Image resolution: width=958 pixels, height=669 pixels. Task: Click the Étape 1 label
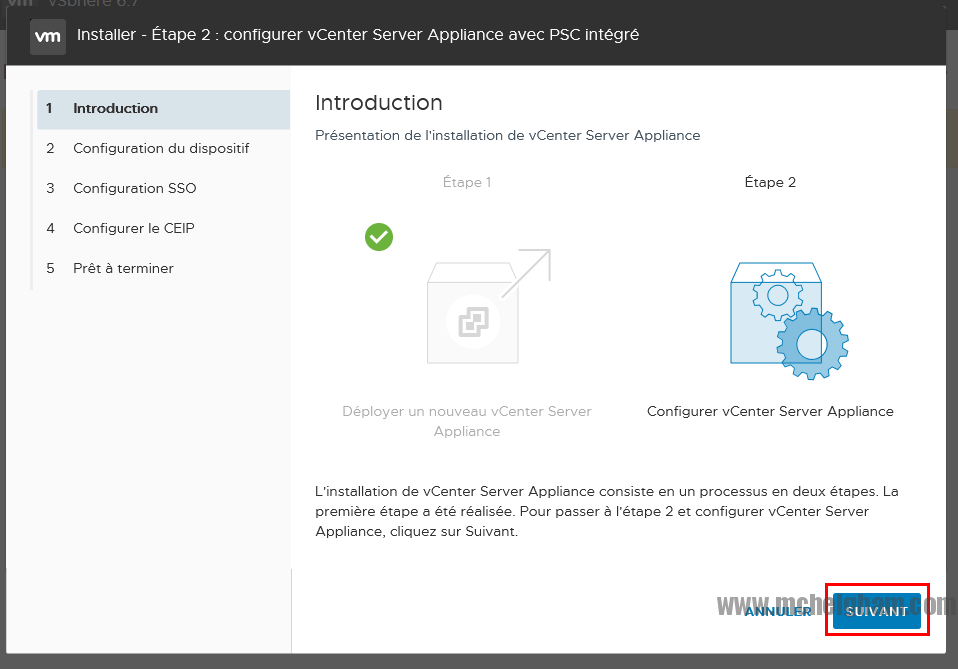(467, 182)
